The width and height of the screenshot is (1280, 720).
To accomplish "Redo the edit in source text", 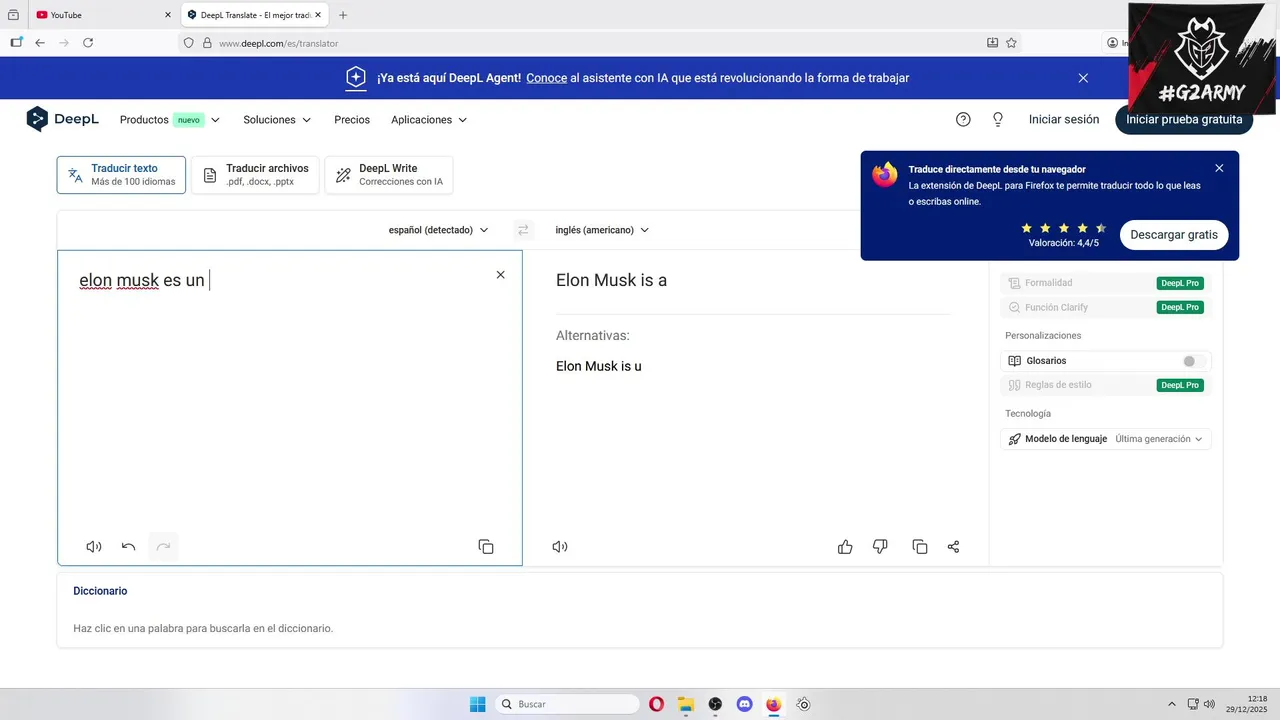I will point(163,546).
